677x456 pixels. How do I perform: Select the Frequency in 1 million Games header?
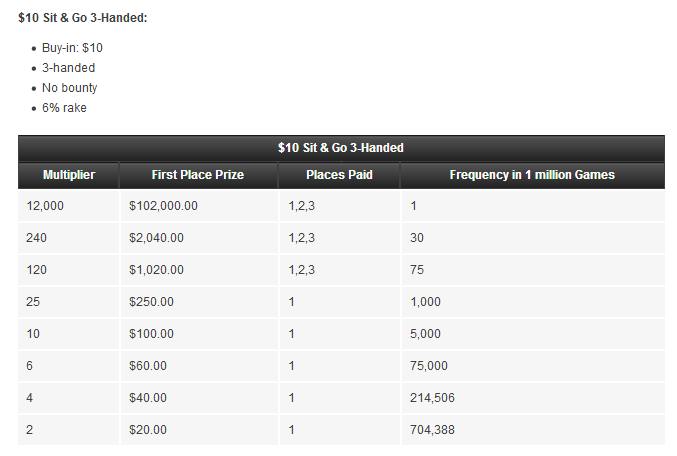click(x=532, y=175)
